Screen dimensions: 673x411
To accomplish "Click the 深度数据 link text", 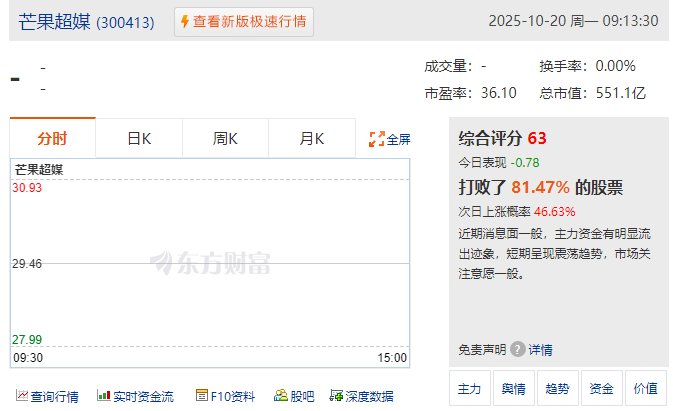I will pyautogui.click(x=369, y=396).
